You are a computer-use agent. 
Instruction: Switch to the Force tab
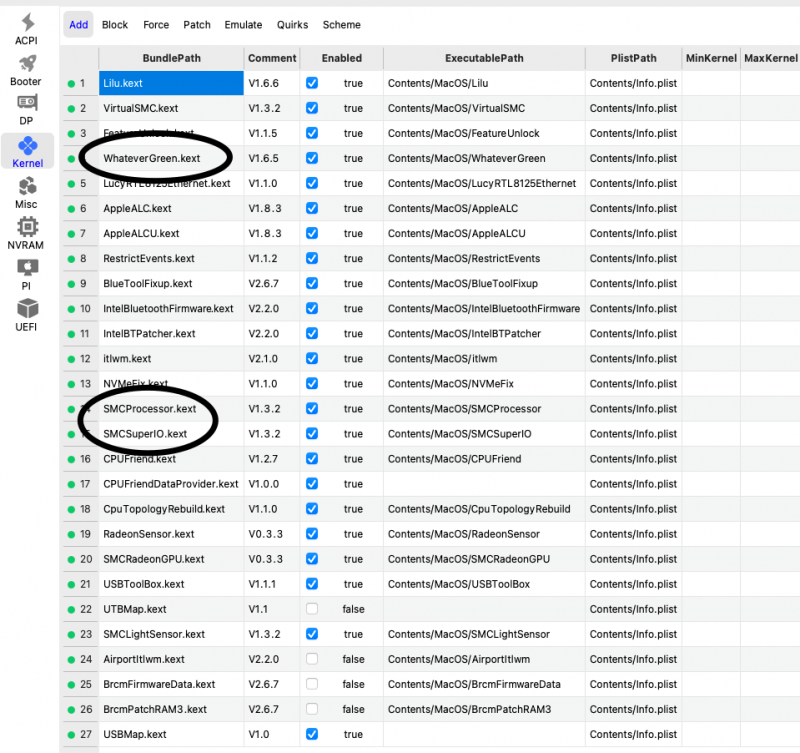click(x=156, y=24)
